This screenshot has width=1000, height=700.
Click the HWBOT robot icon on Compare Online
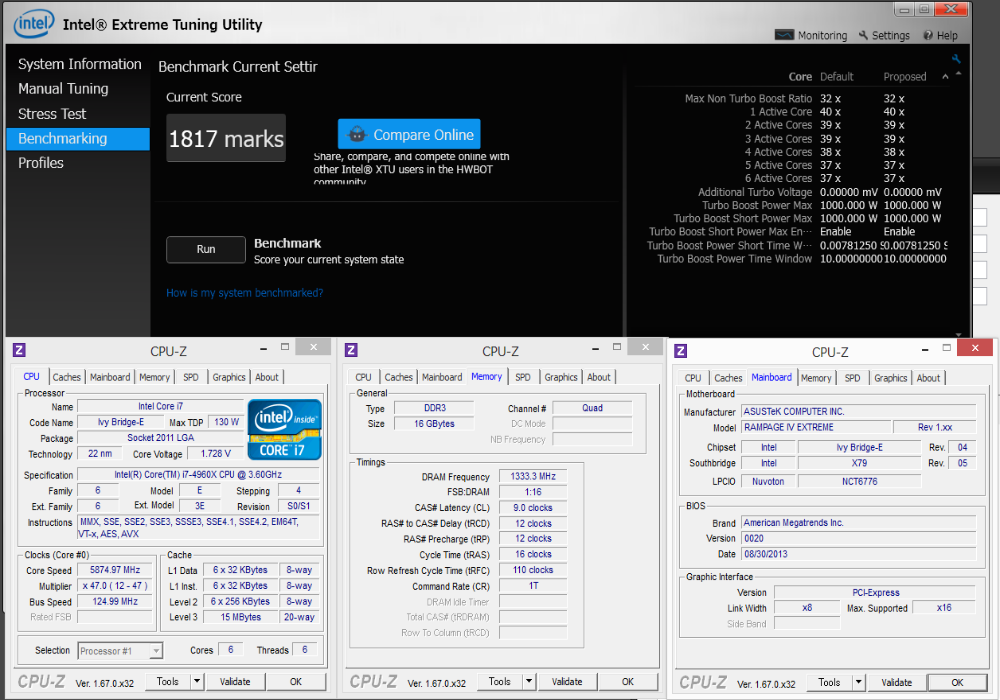[x=357, y=135]
